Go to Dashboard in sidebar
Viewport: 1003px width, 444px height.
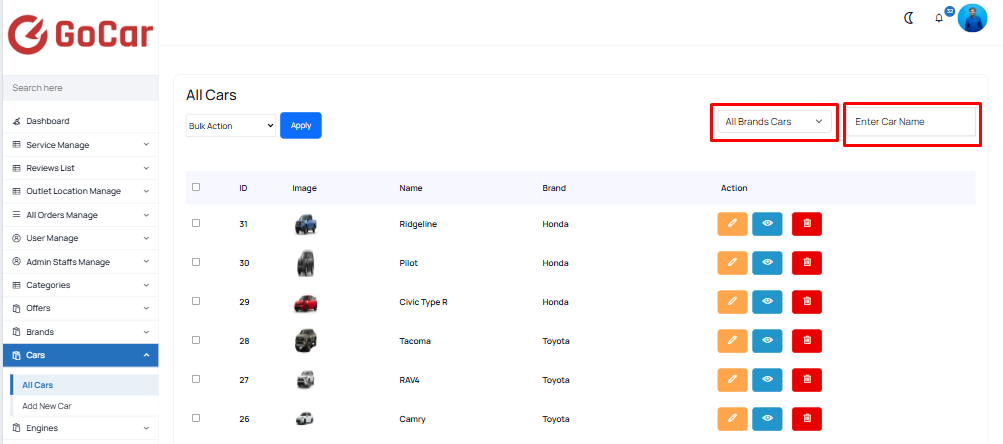point(81,121)
